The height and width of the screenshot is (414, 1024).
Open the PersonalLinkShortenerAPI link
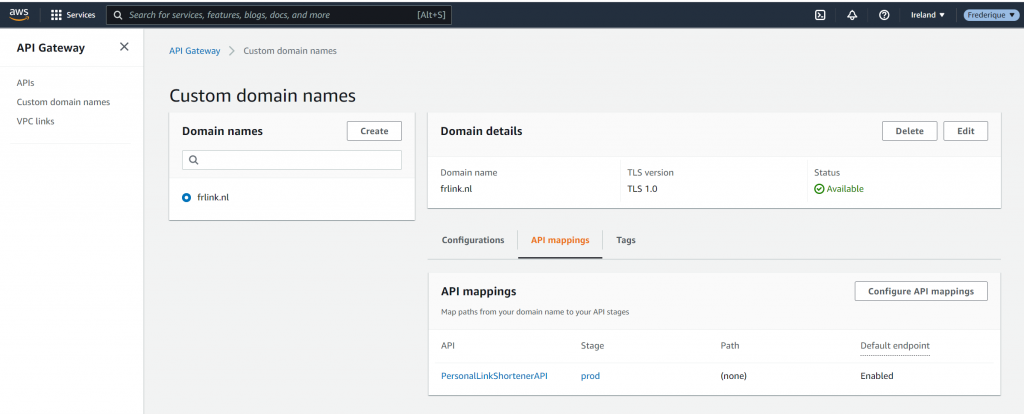click(x=494, y=376)
